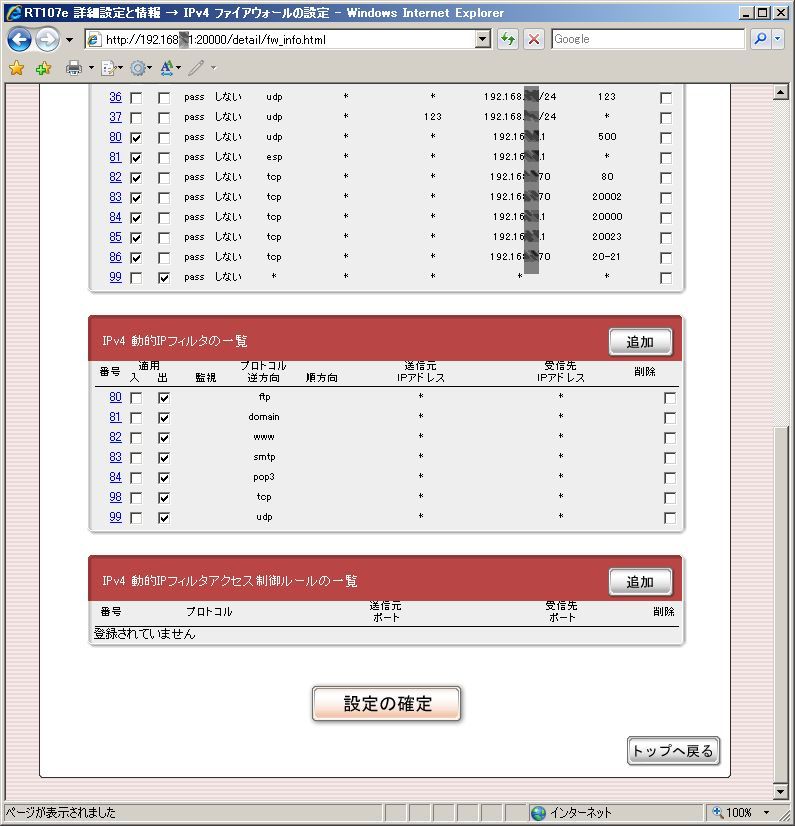Click the Add to Favorites icon
Viewport: 795px width, 826px height.
(44, 68)
